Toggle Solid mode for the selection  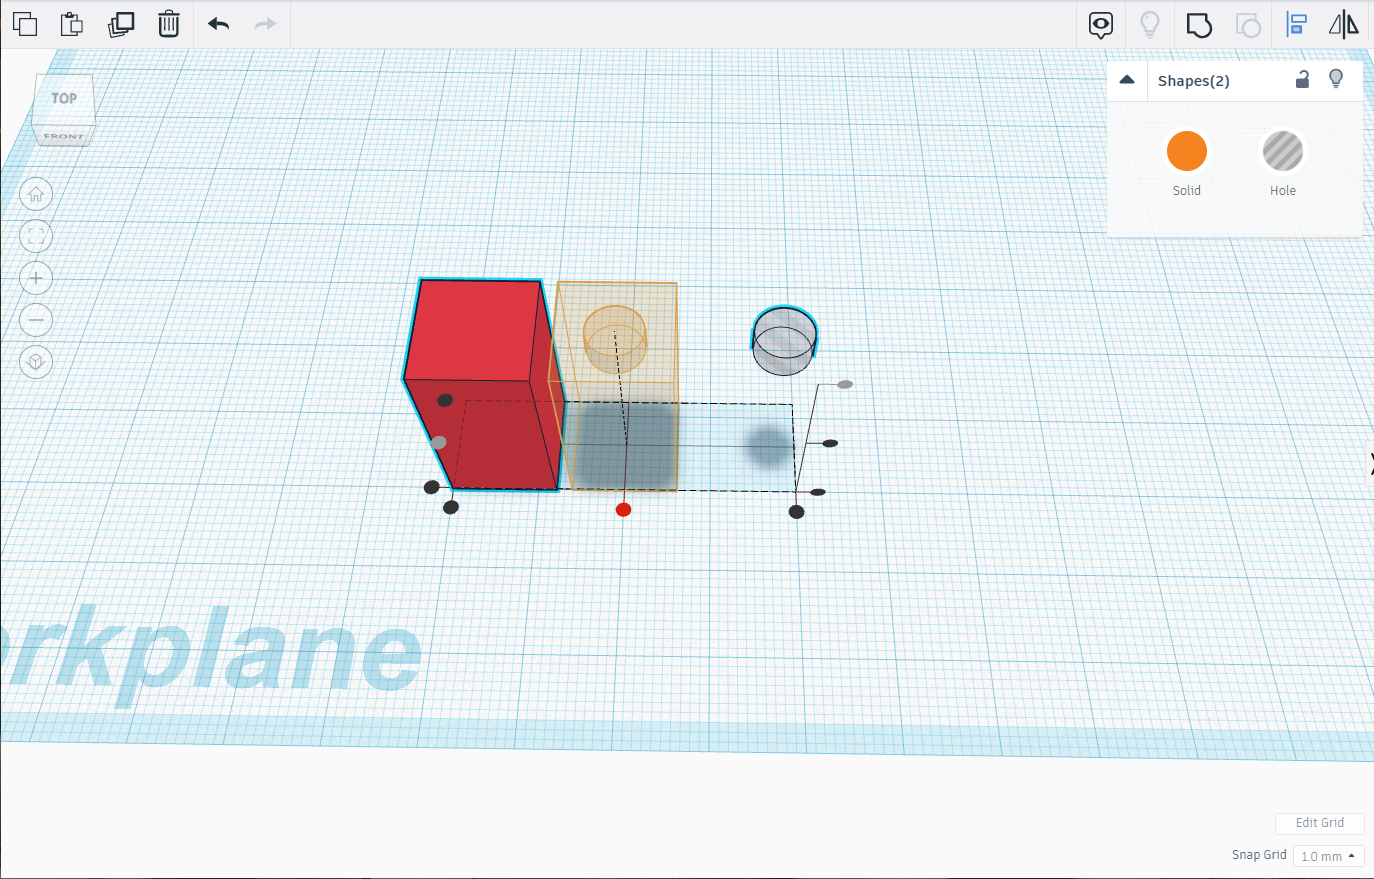coord(1187,150)
